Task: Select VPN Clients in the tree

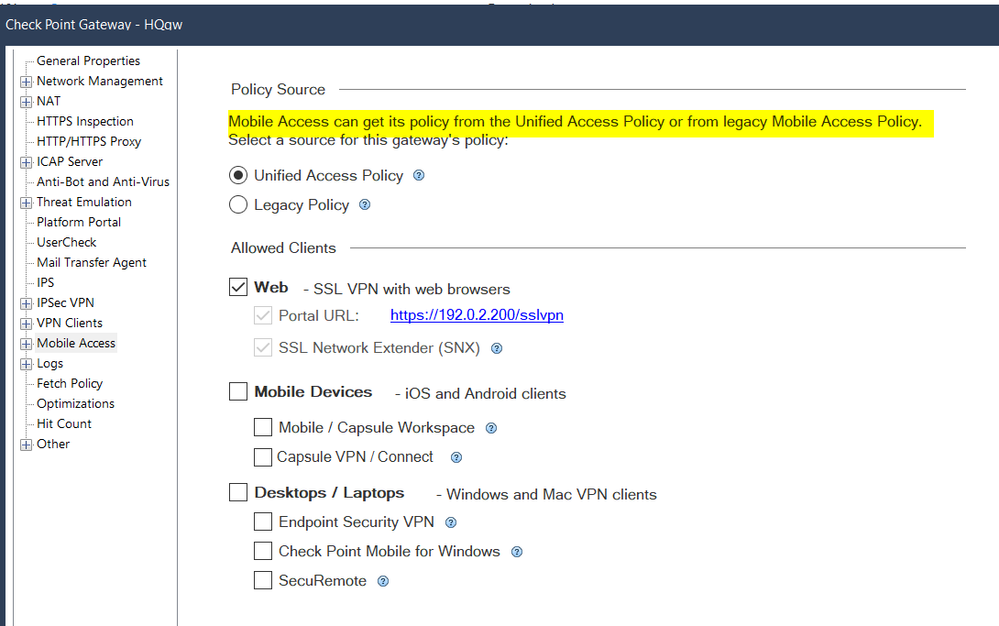Action: 70,323
